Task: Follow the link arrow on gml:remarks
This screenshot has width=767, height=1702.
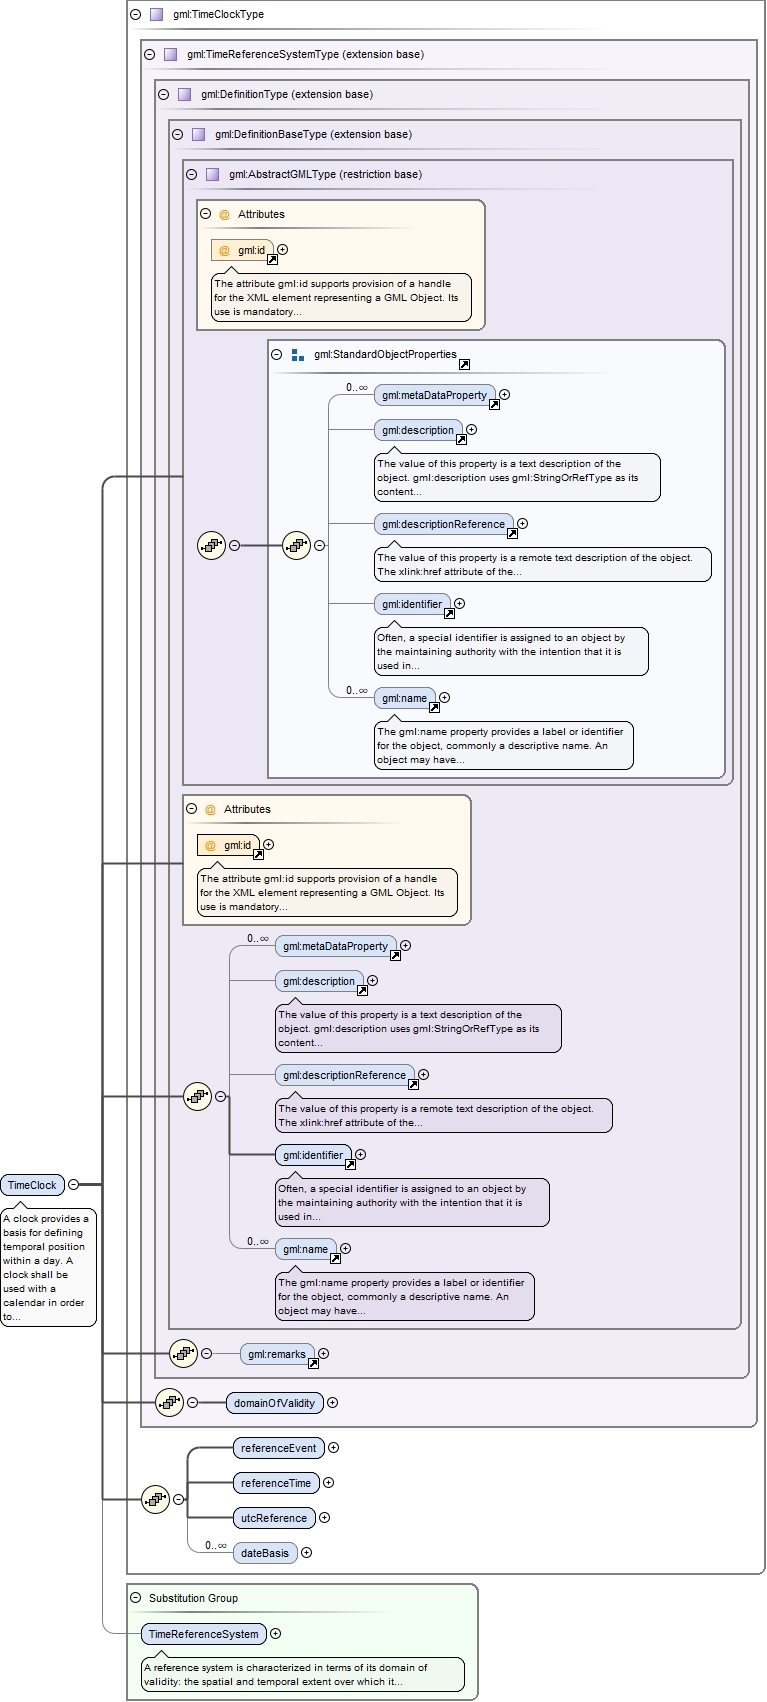Action: coord(313,1363)
